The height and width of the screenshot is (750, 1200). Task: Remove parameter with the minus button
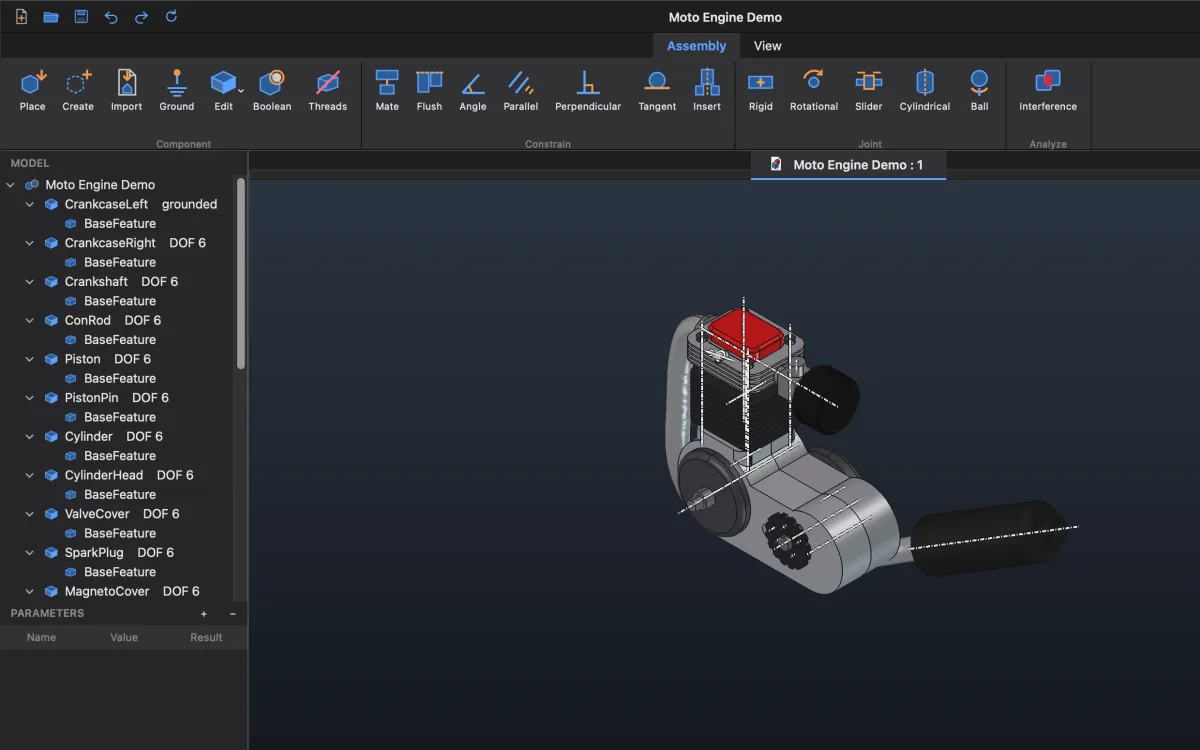click(233, 614)
